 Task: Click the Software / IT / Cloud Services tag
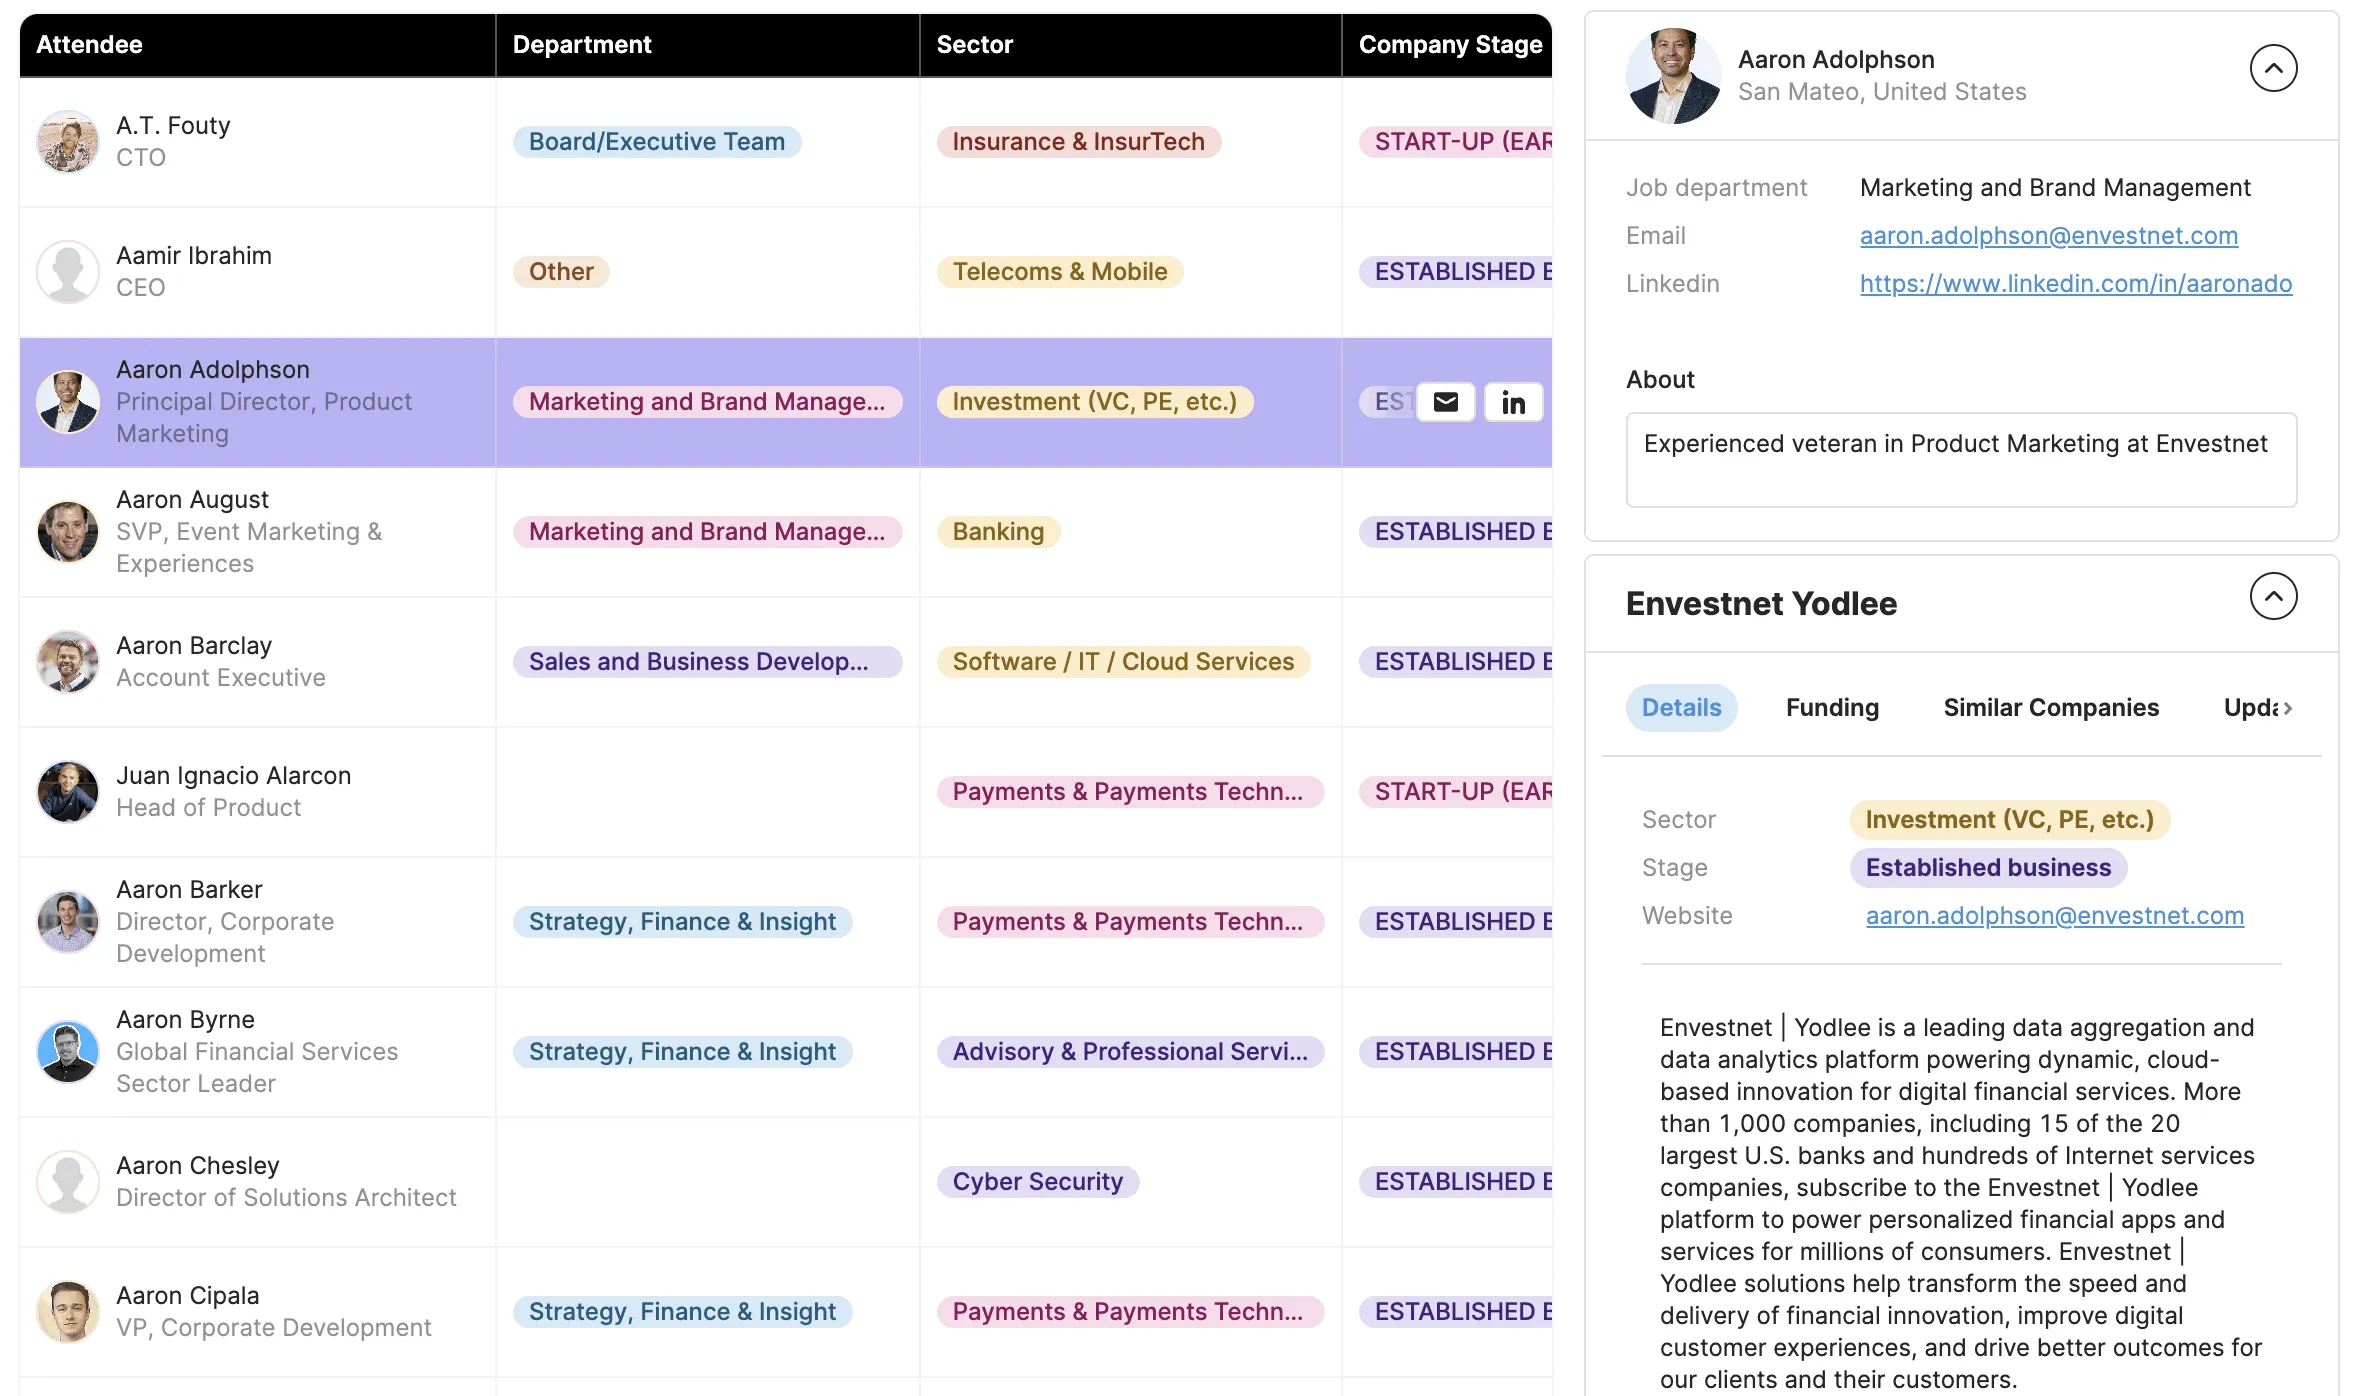click(x=1123, y=662)
